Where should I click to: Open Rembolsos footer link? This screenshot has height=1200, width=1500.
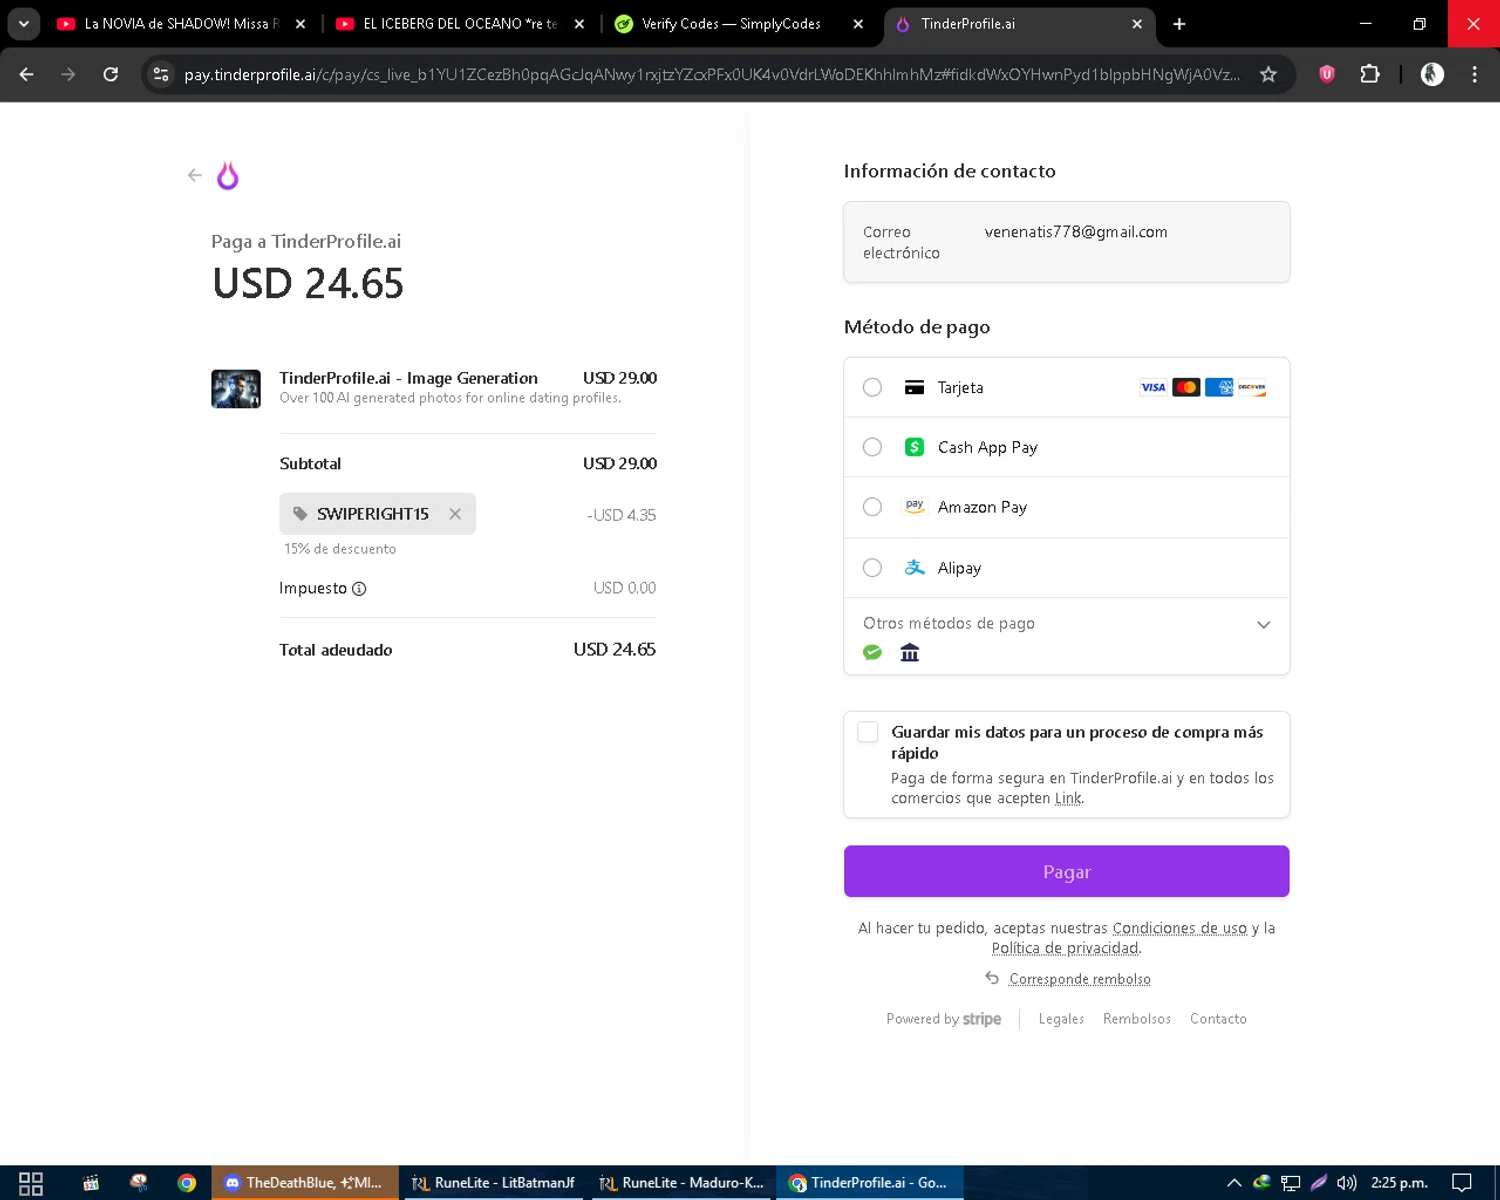coord(1137,1019)
